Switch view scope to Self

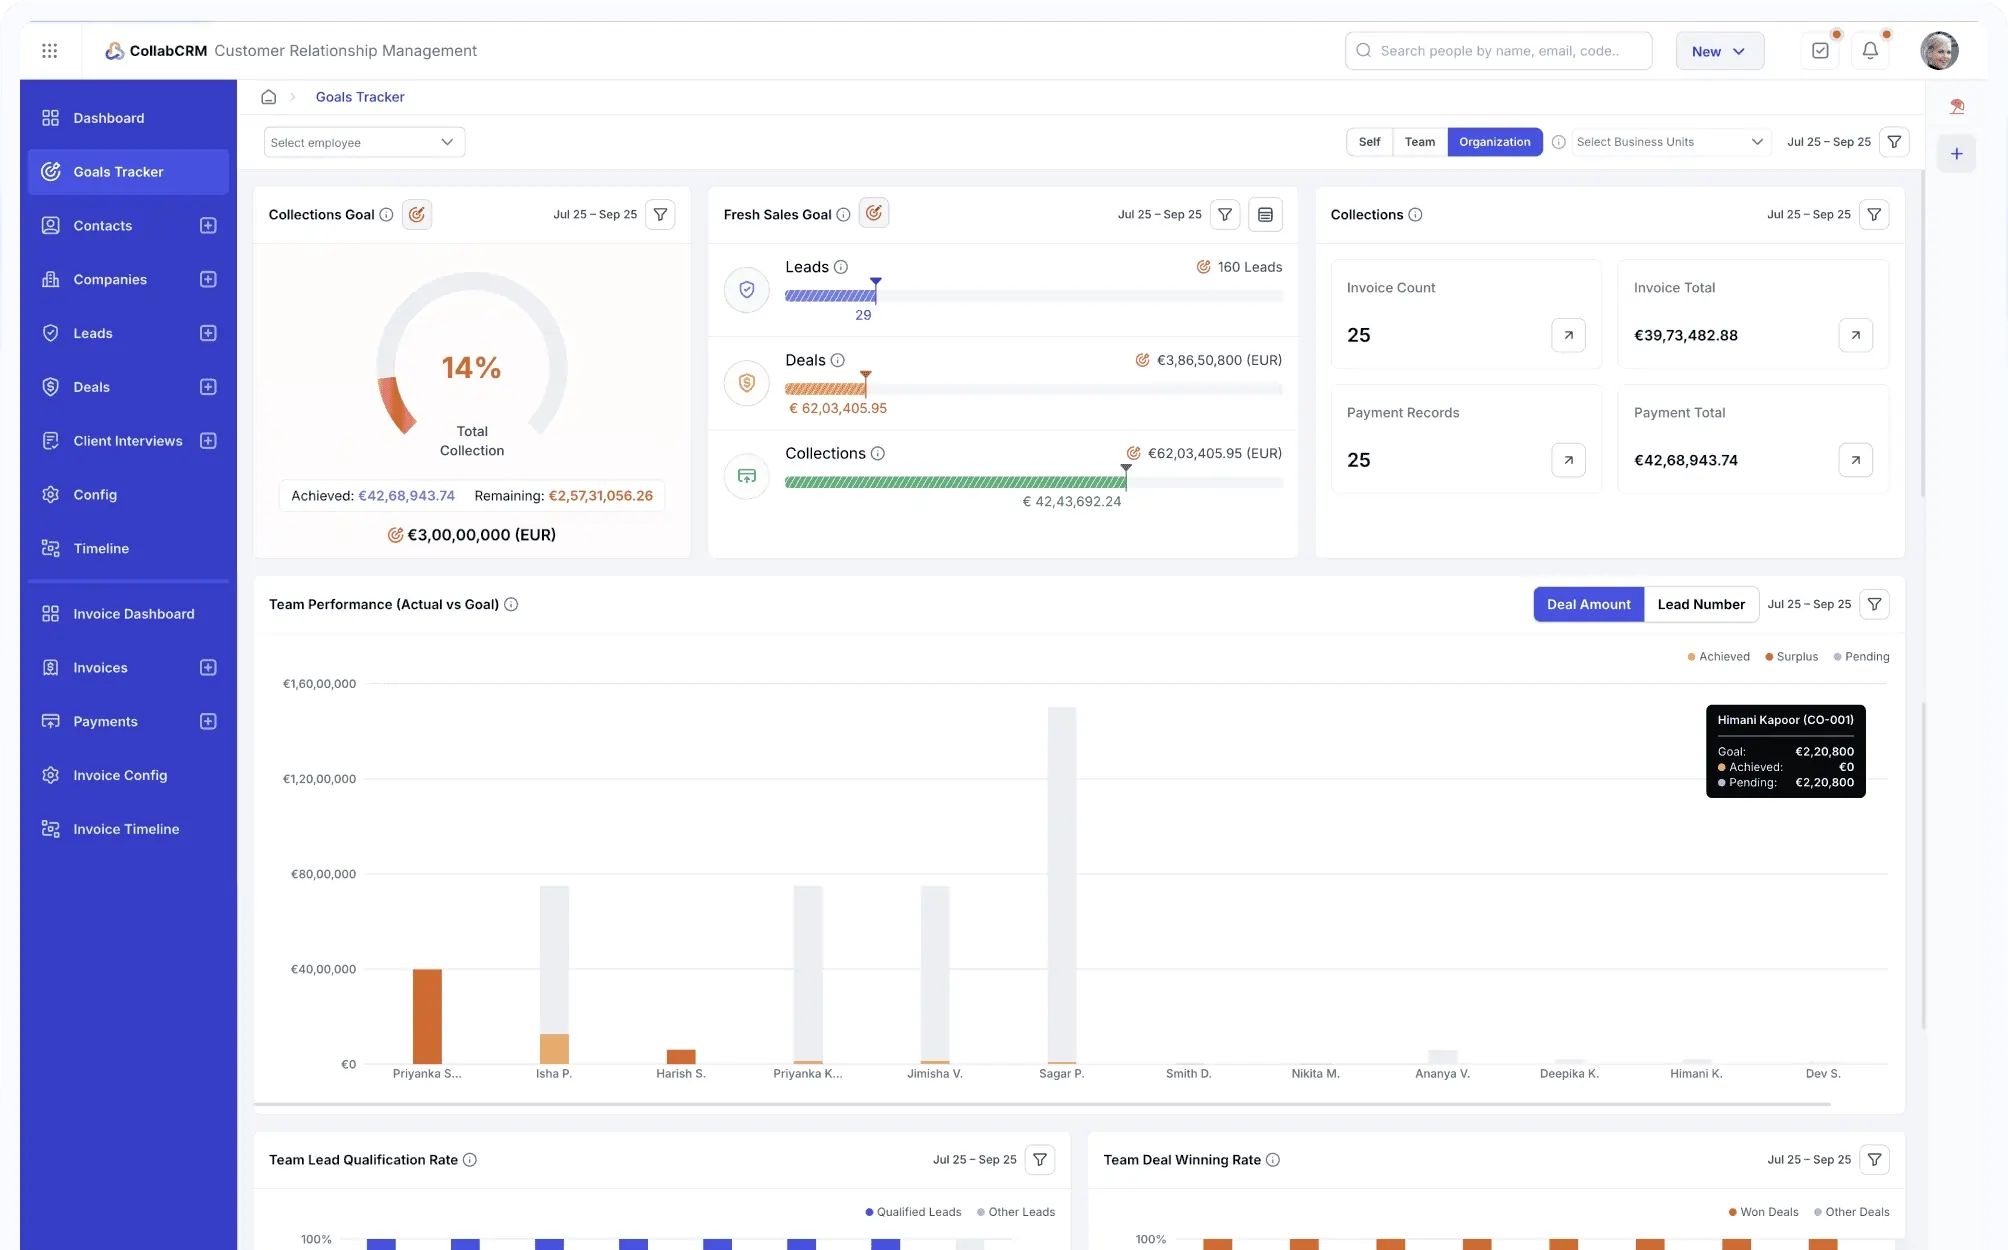point(1369,142)
